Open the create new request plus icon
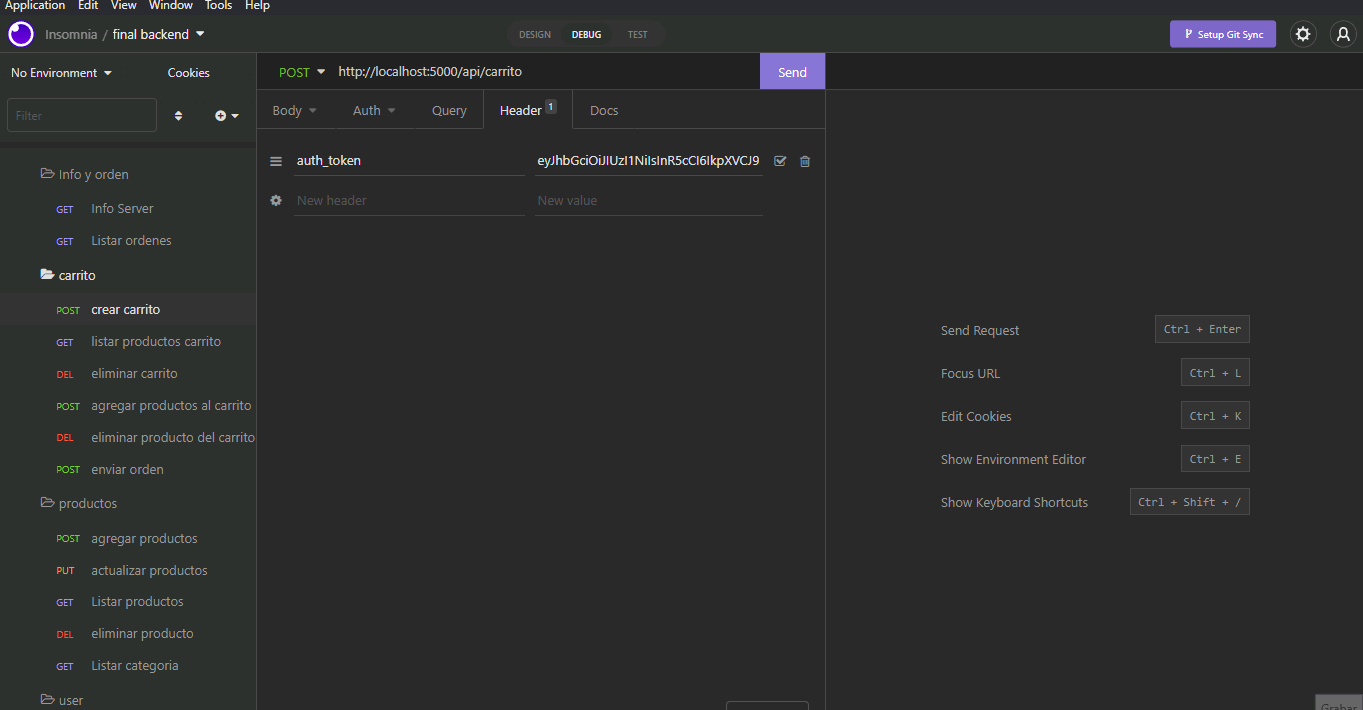The width and height of the screenshot is (1363, 710). pos(222,115)
